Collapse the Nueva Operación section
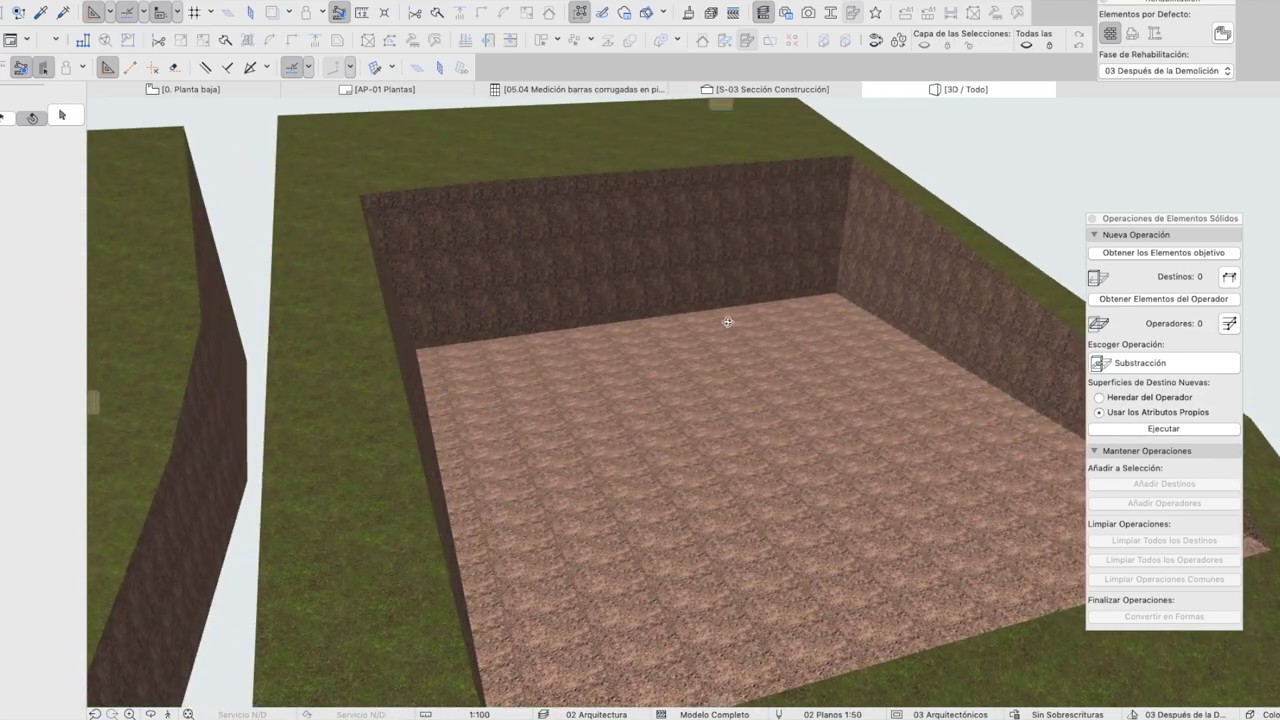The height and width of the screenshot is (720, 1280). pos(1094,235)
